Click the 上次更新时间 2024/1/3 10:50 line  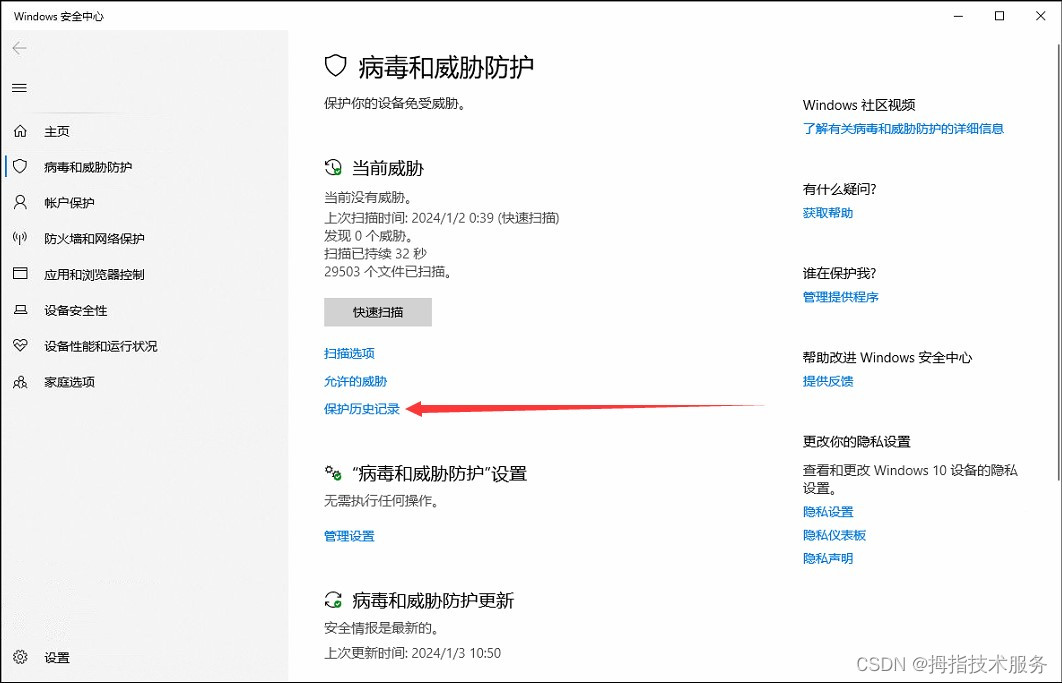pyautogui.click(x=412, y=653)
